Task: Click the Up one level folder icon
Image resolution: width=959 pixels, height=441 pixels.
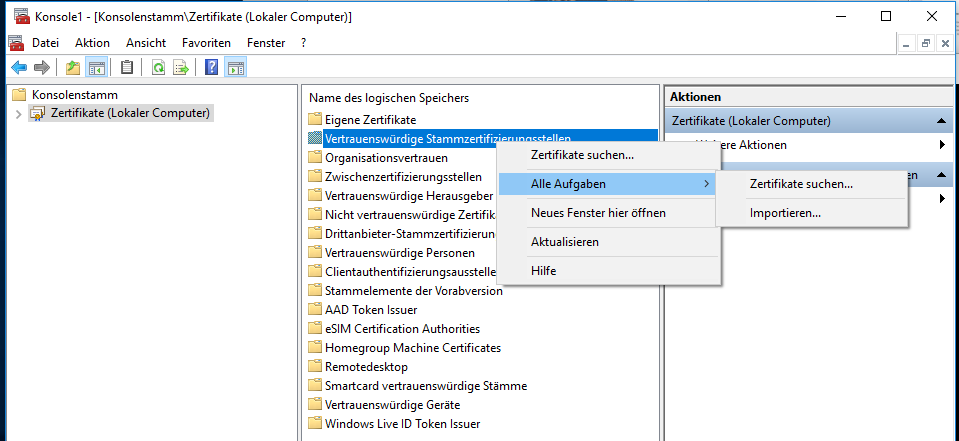Action: [72, 68]
